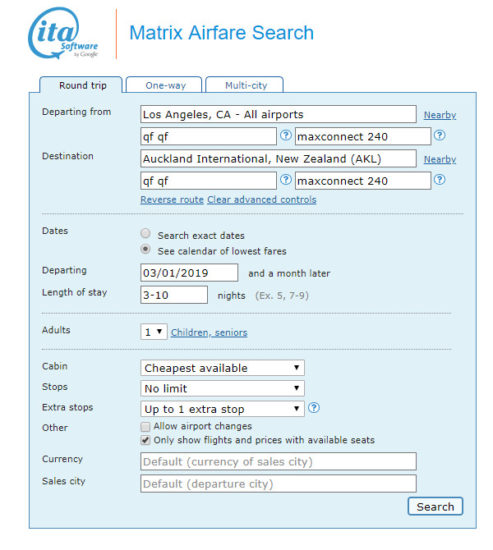The image size is (493, 550).
Task: Click the Departing date input field
Action: 189,273
